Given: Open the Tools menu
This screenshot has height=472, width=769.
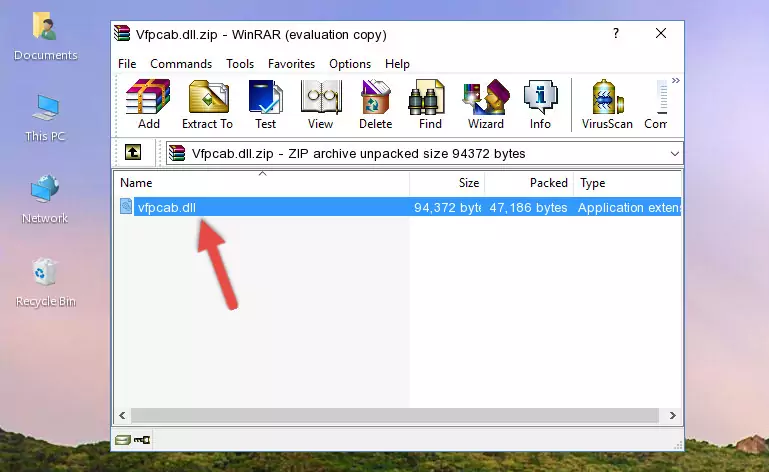Looking at the screenshot, I should [240, 64].
